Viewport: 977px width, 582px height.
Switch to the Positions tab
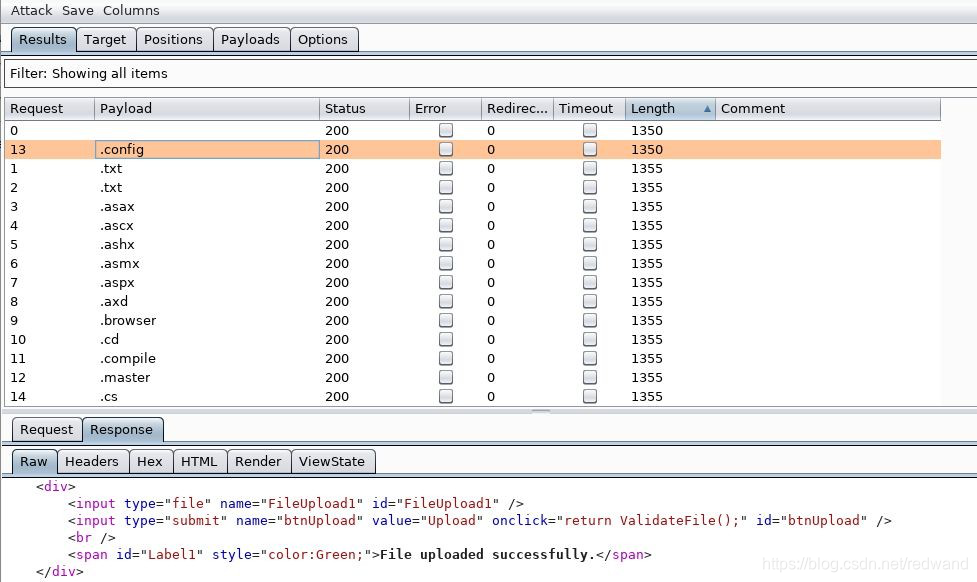click(x=173, y=40)
